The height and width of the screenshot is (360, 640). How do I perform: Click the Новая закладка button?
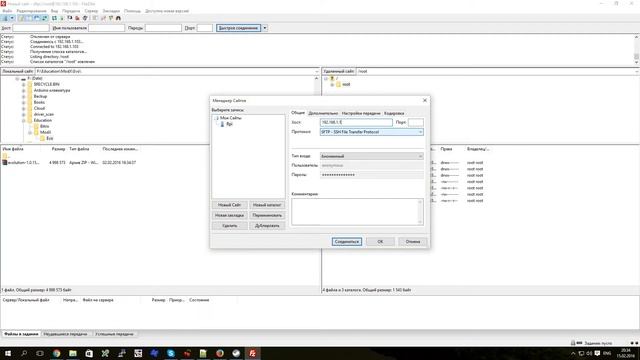pyautogui.click(x=229, y=215)
